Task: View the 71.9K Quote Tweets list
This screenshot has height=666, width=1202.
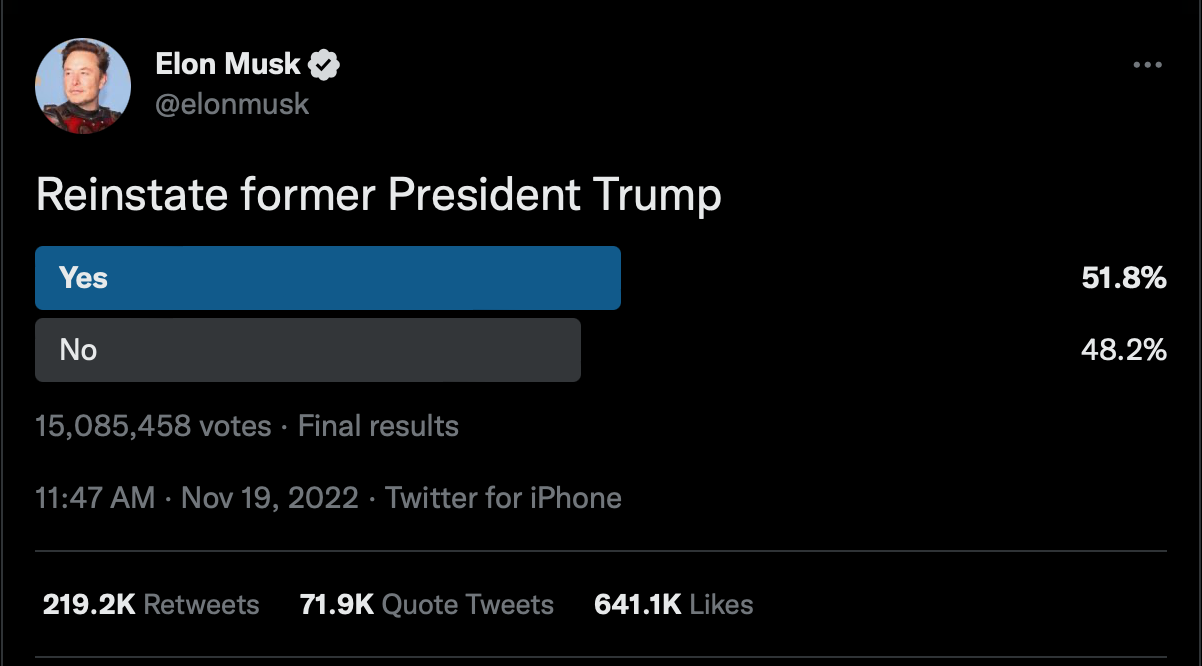Action: (x=427, y=604)
